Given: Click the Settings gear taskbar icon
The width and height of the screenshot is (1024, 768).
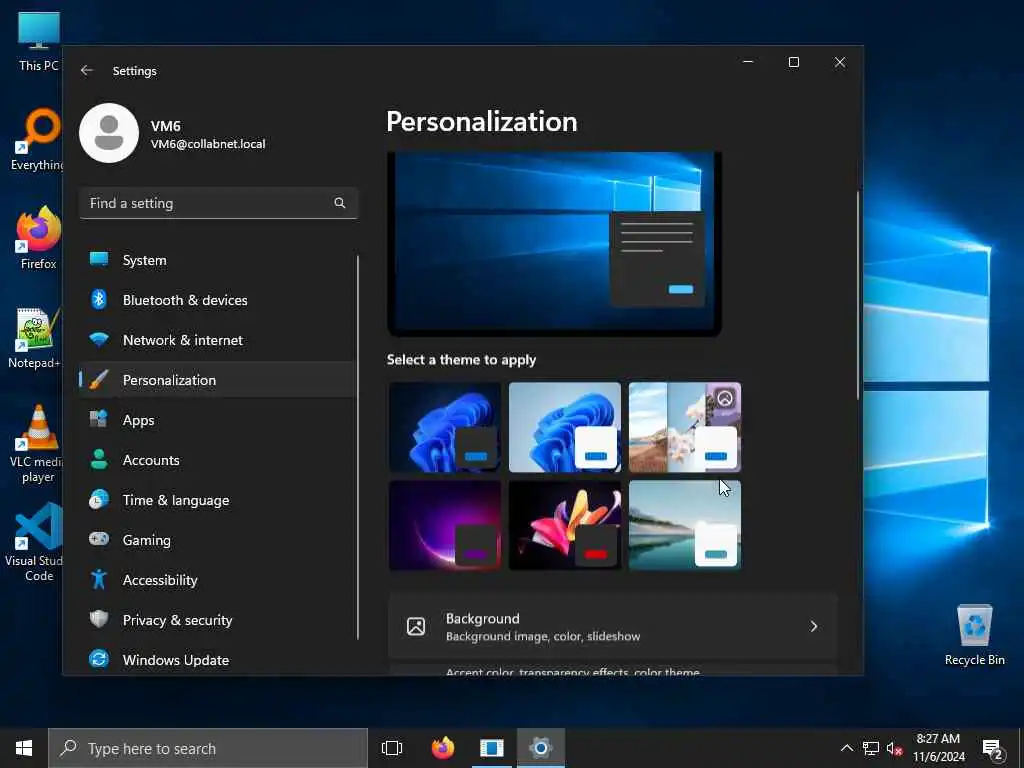Looking at the screenshot, I should click(x=541, y=748).
